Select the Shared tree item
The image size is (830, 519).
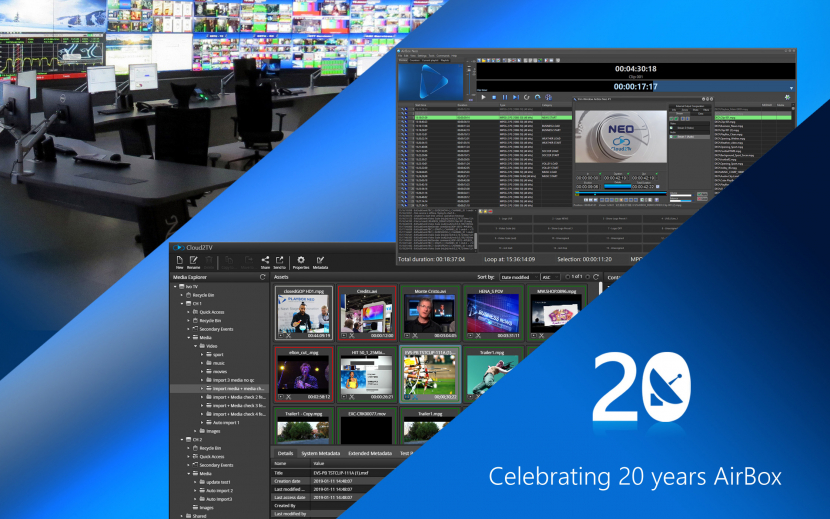pyautogui.click(x=199, y=515)
